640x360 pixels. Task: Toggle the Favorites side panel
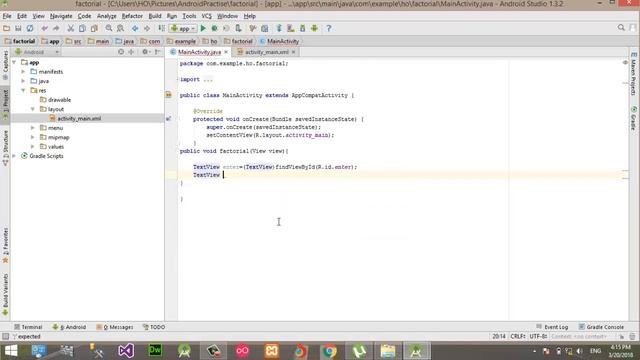click(x=5, y=246)
